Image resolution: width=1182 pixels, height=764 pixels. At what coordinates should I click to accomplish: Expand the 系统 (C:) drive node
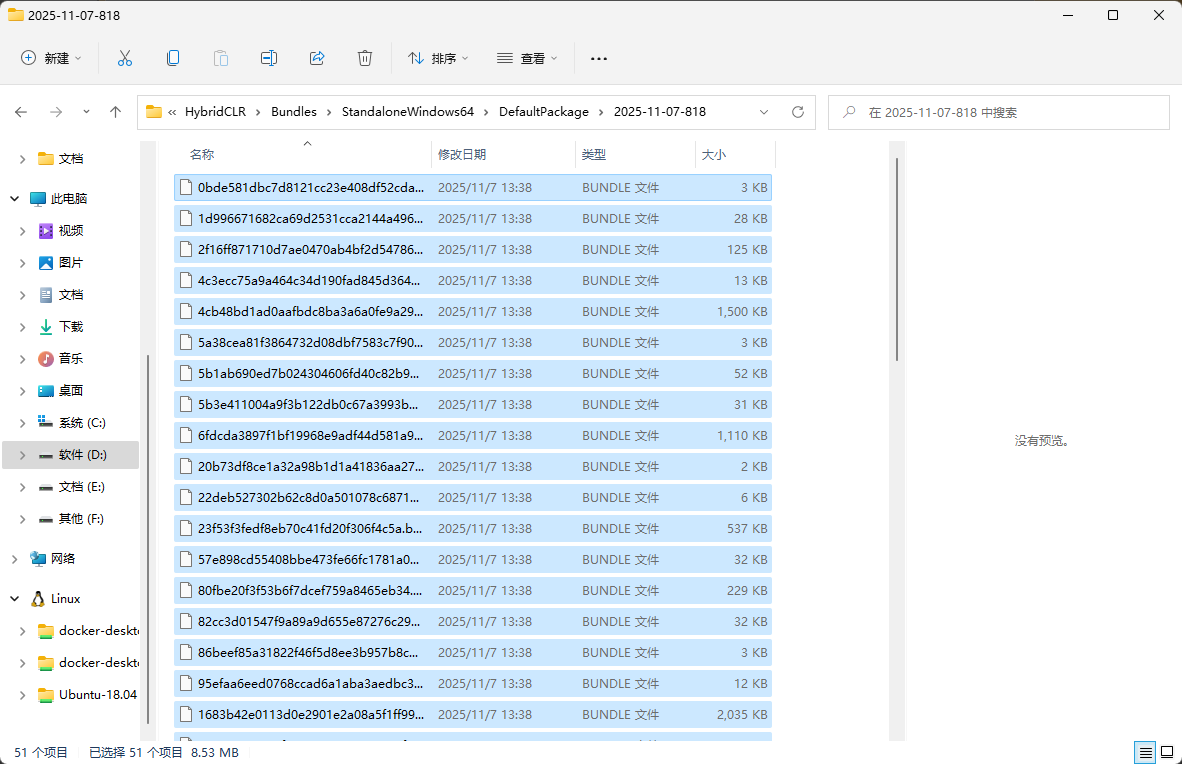click(x=23, y=423)
